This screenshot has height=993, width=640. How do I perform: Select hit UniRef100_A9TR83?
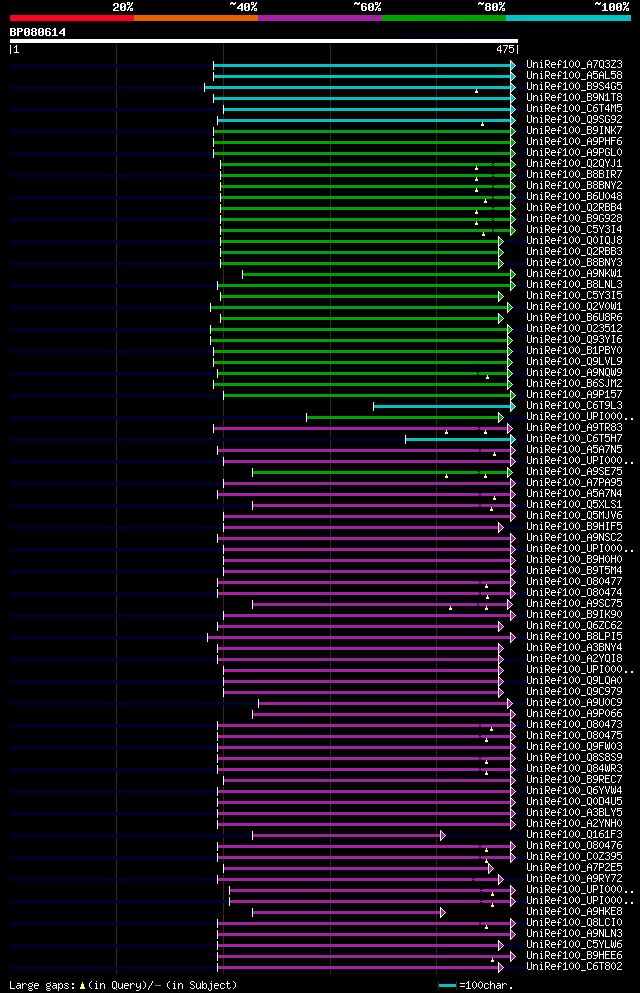(574, 427)
